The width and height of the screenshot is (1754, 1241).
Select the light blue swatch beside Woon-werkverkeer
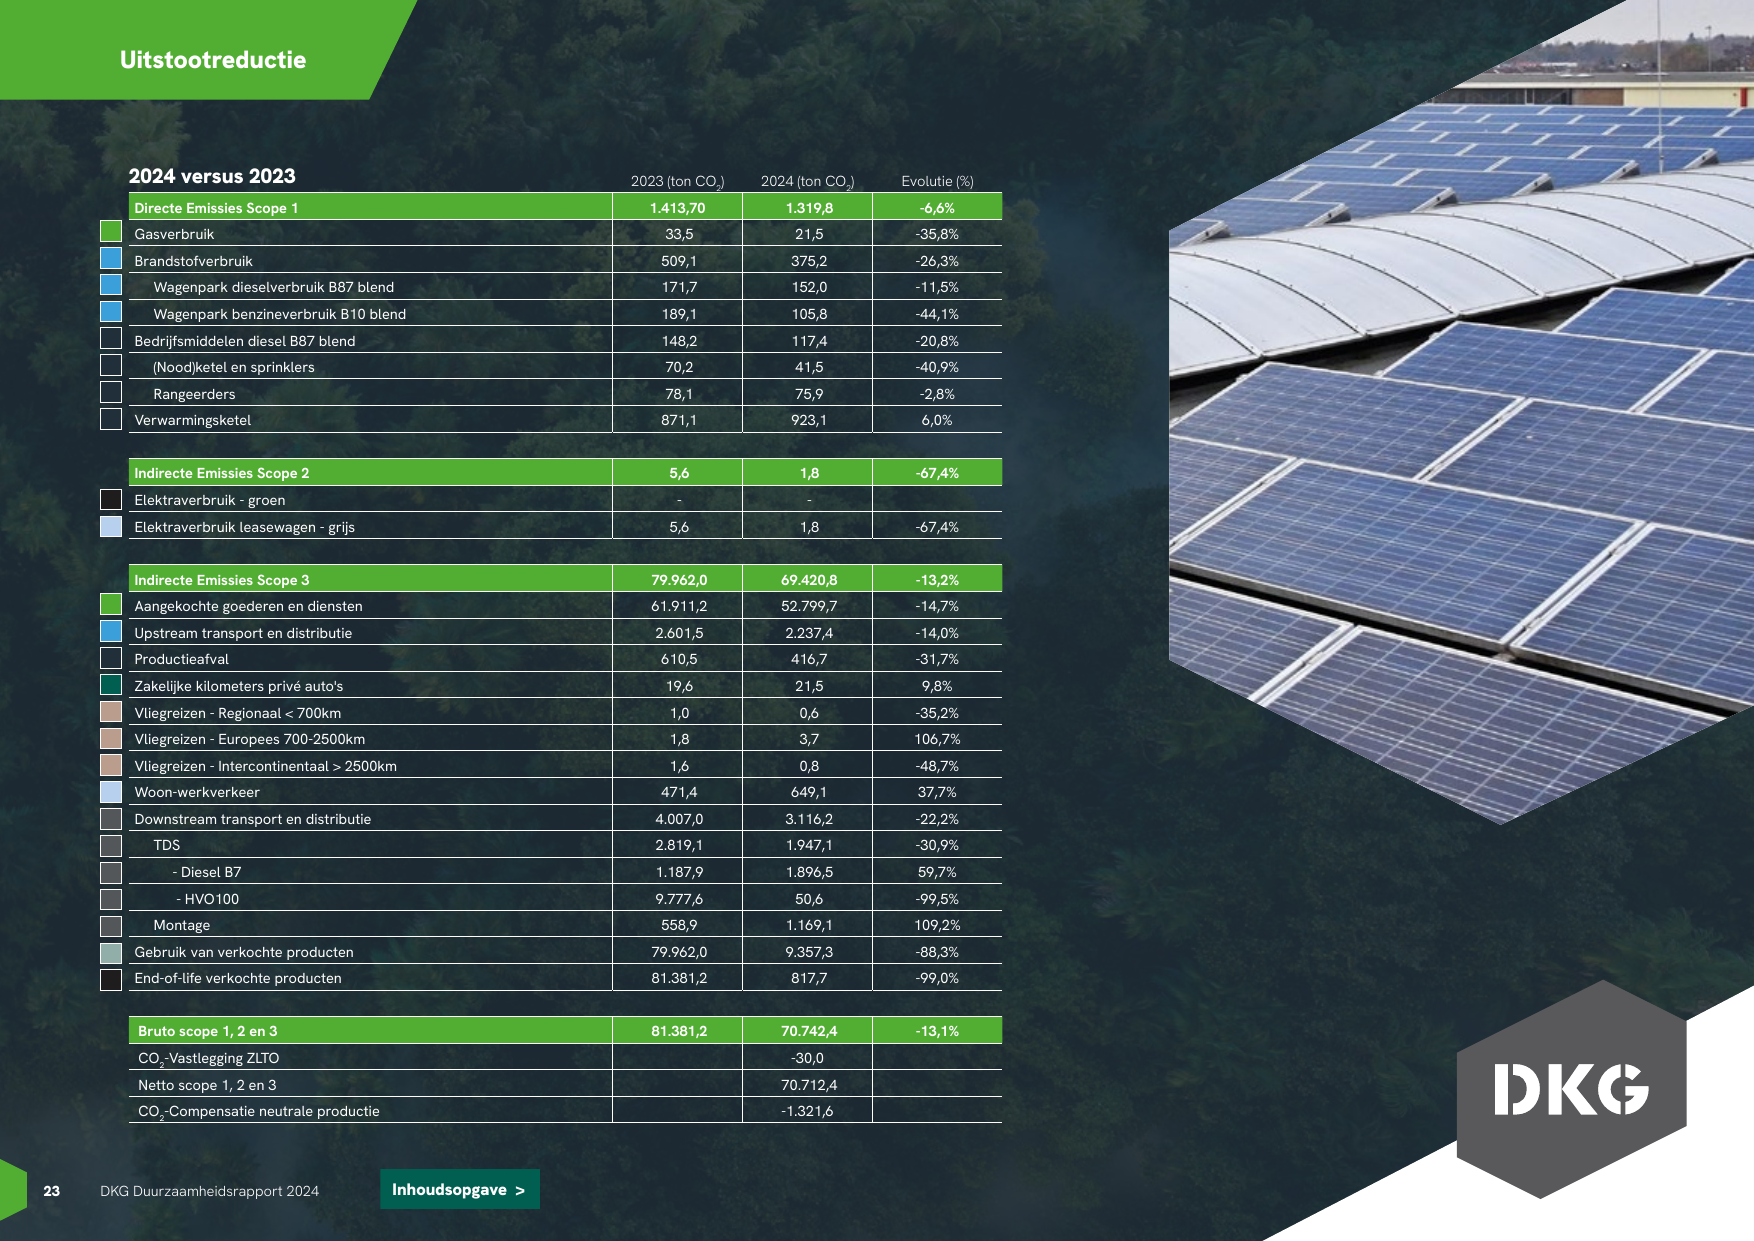pos(111,792)
